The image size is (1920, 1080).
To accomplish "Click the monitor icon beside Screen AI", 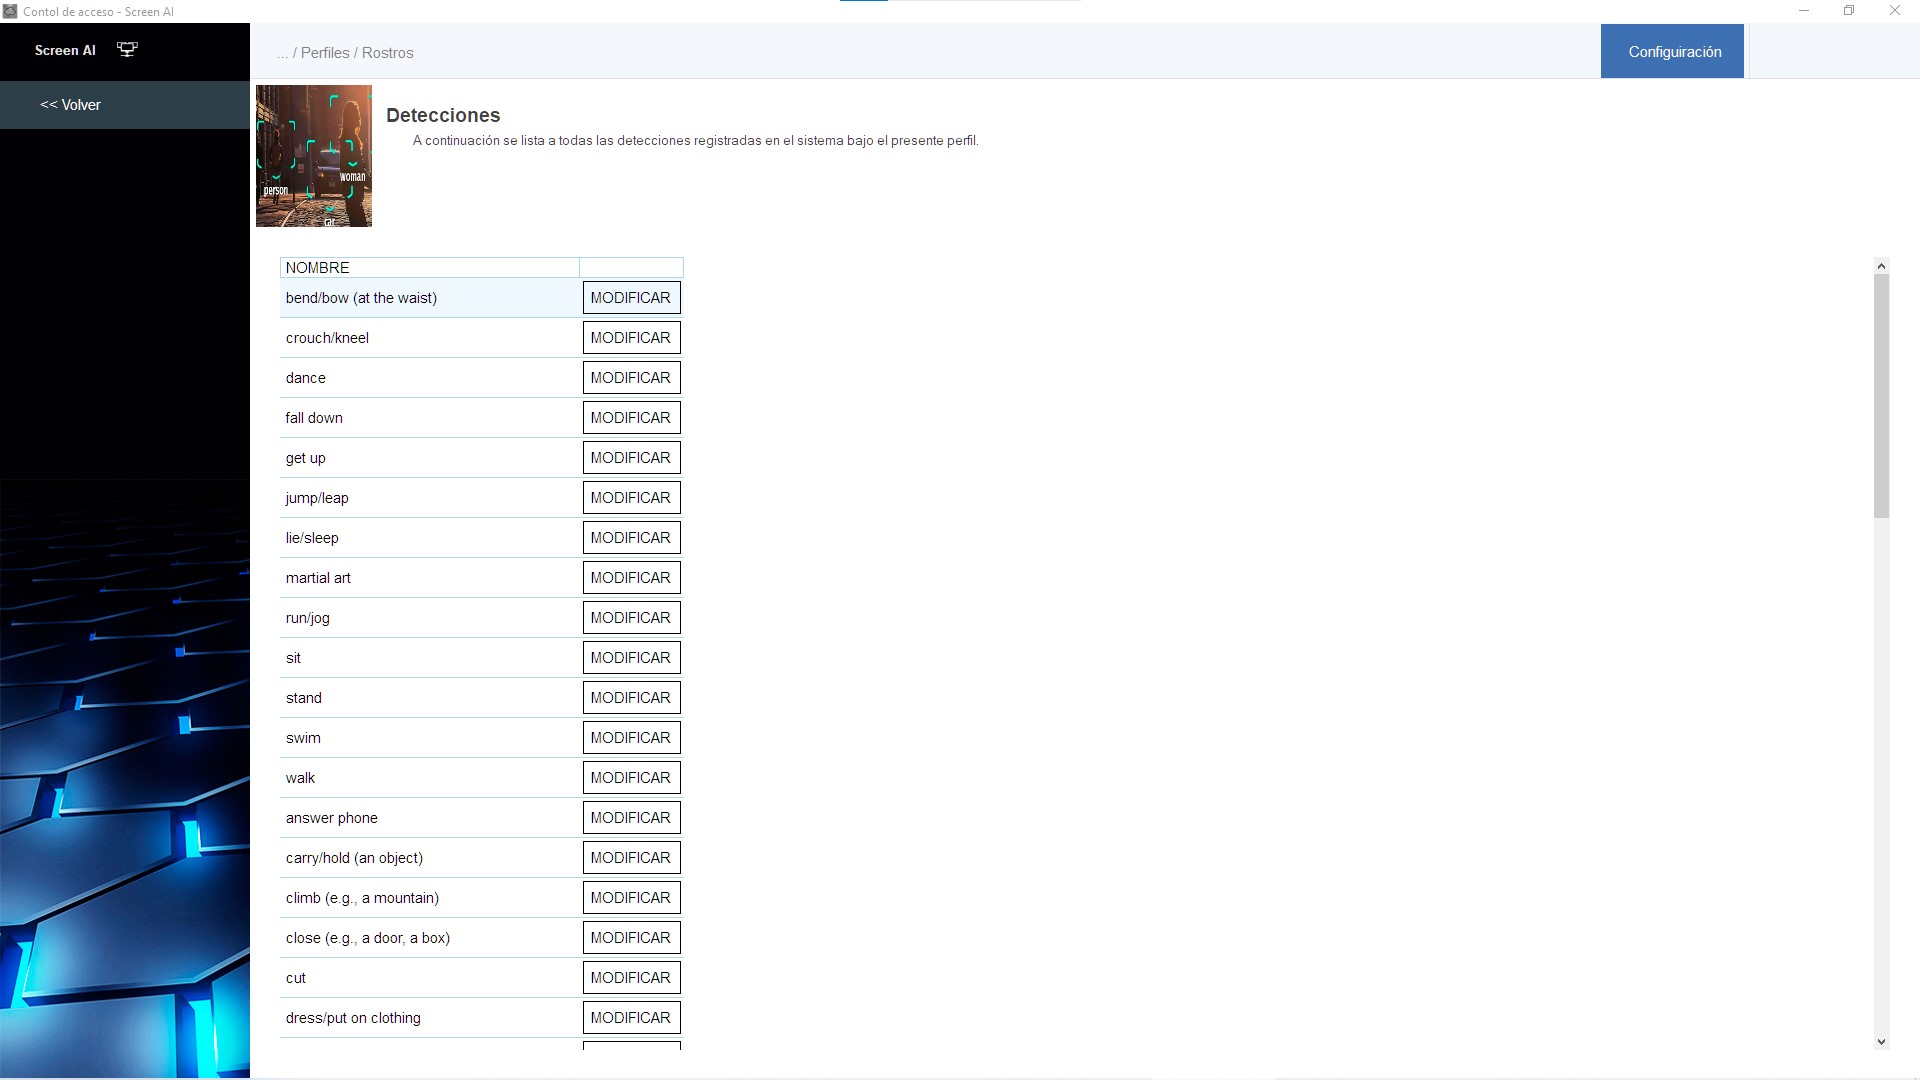I will coord(127,50).
